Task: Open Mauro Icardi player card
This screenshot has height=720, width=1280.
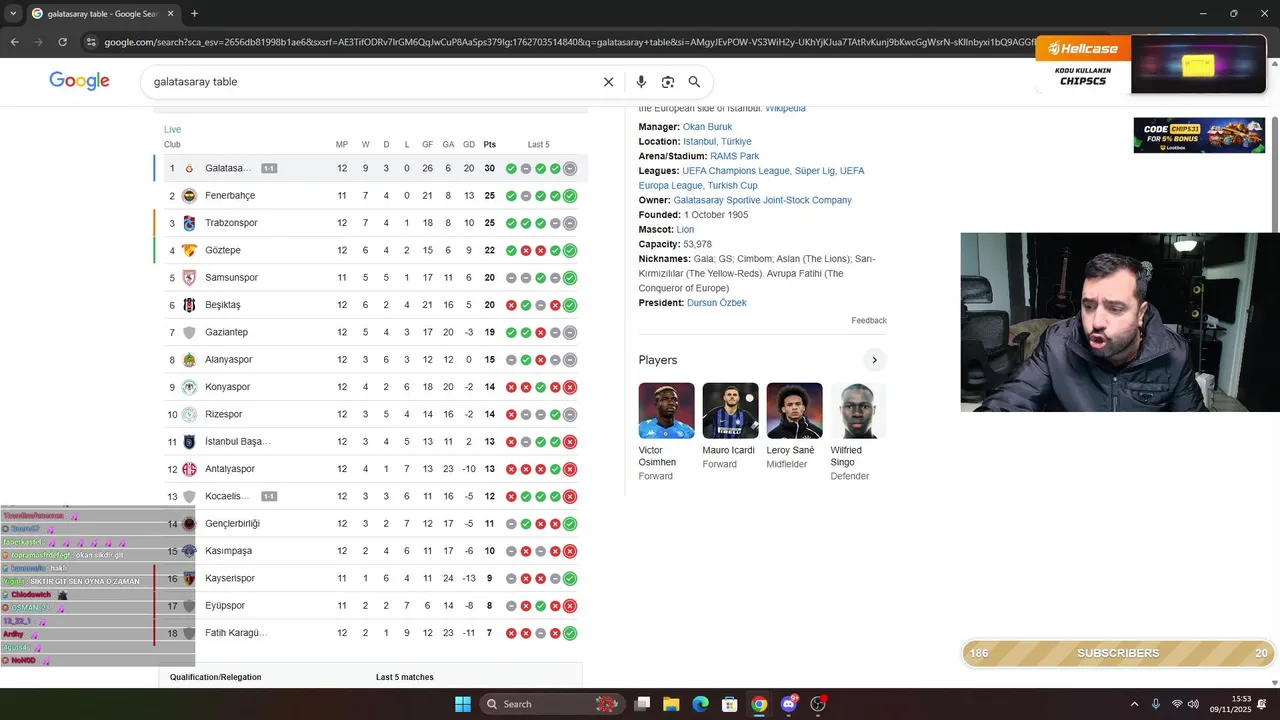Action: click(x=730, y=426)
